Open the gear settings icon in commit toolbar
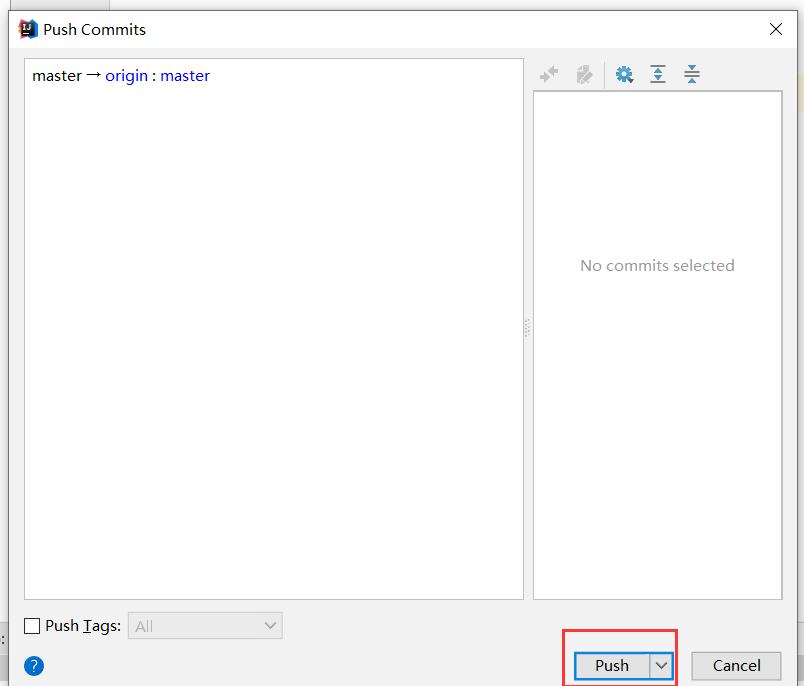Image resolution: width=804 pixels, height=686 pixels. 625,74
